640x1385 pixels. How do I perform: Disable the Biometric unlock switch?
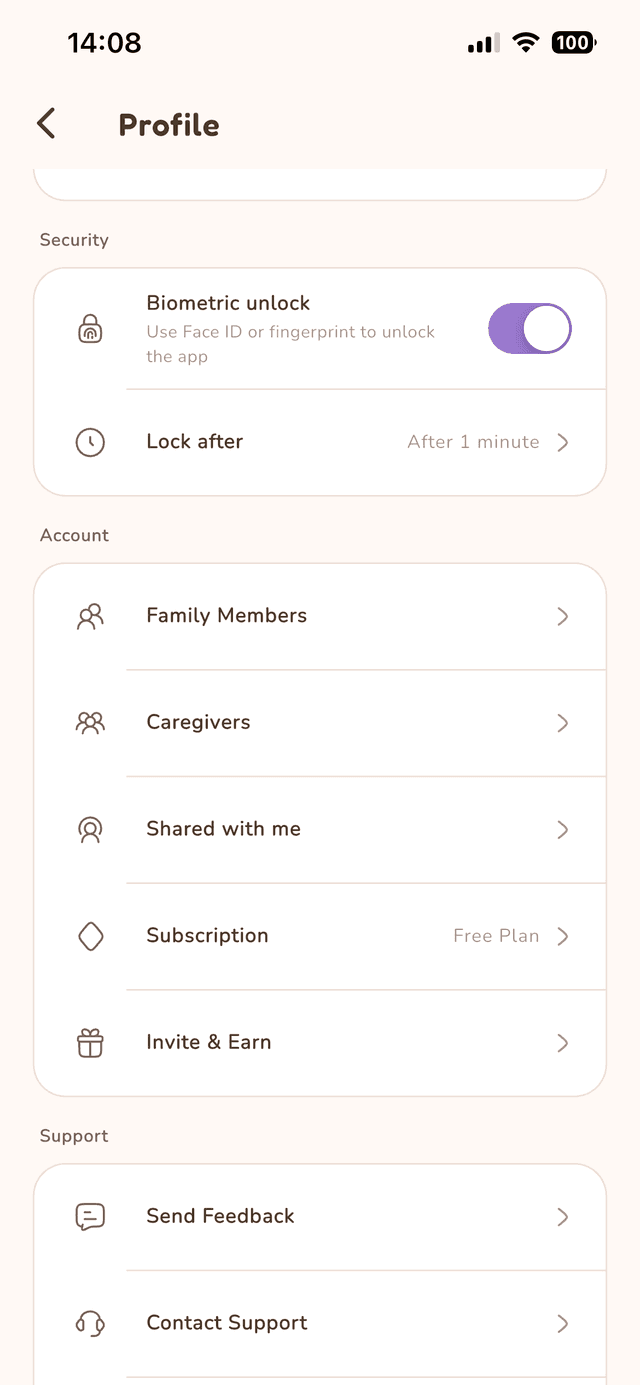pos(529,329)
